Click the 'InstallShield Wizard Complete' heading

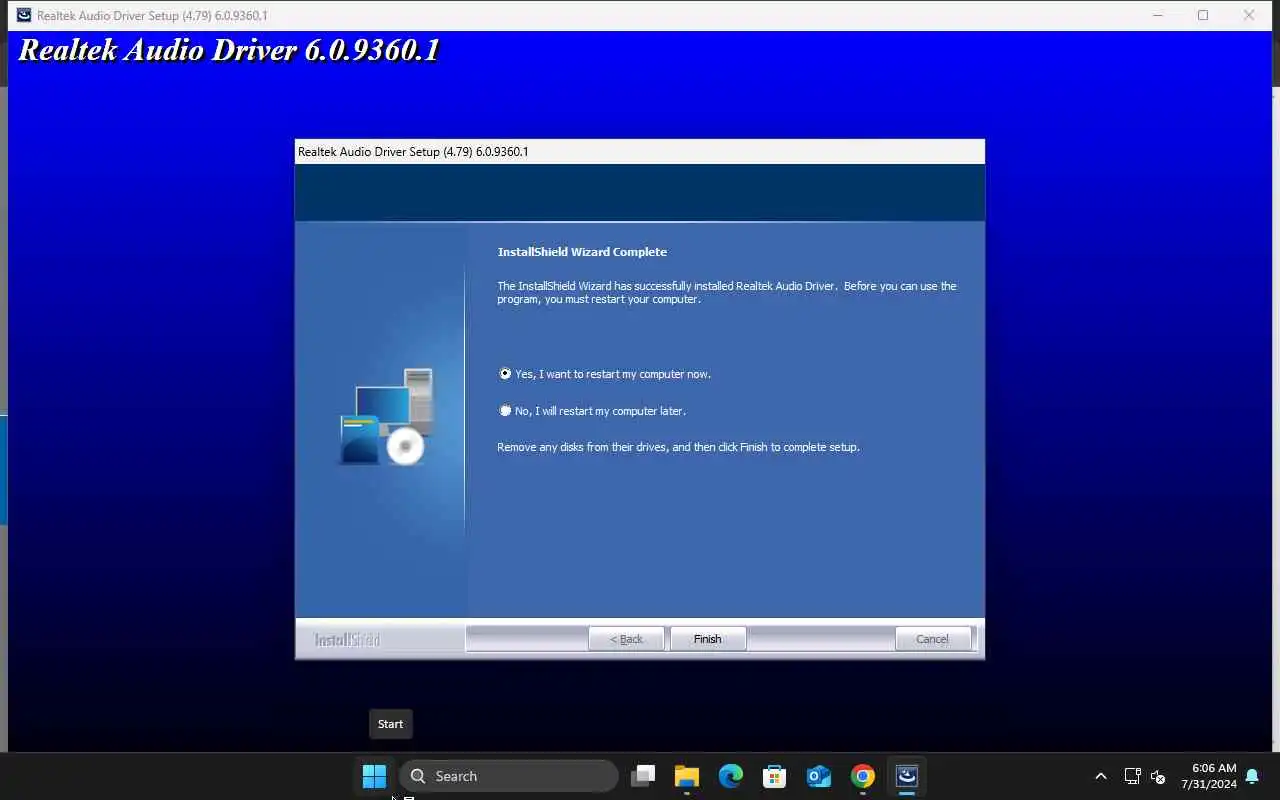pos(582,252)
